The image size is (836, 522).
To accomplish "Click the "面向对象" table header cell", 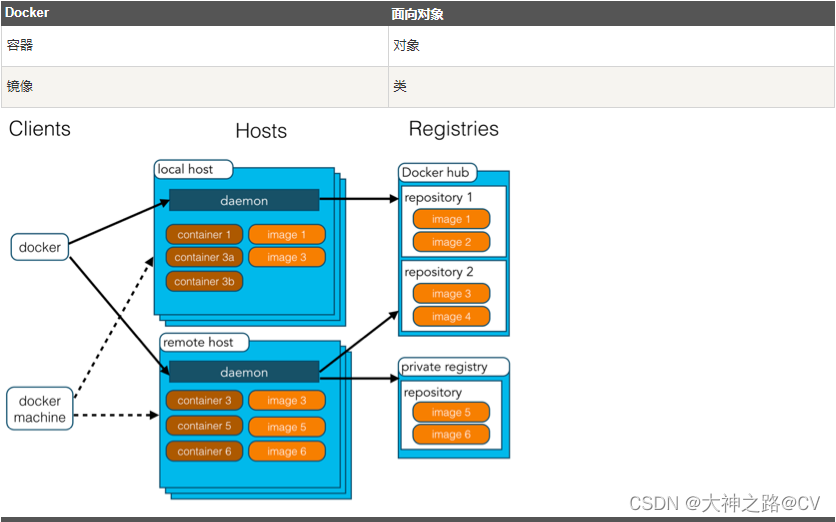I will tap(611, 13).
